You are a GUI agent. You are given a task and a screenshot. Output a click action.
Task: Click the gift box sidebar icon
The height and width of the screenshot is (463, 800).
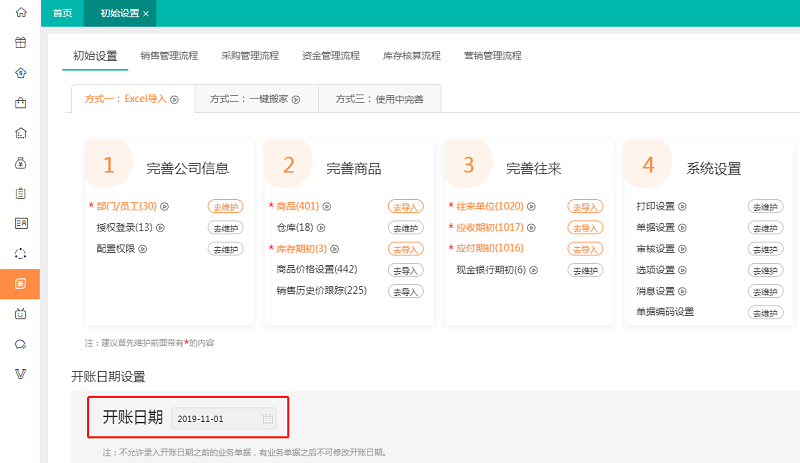point(20,43)
